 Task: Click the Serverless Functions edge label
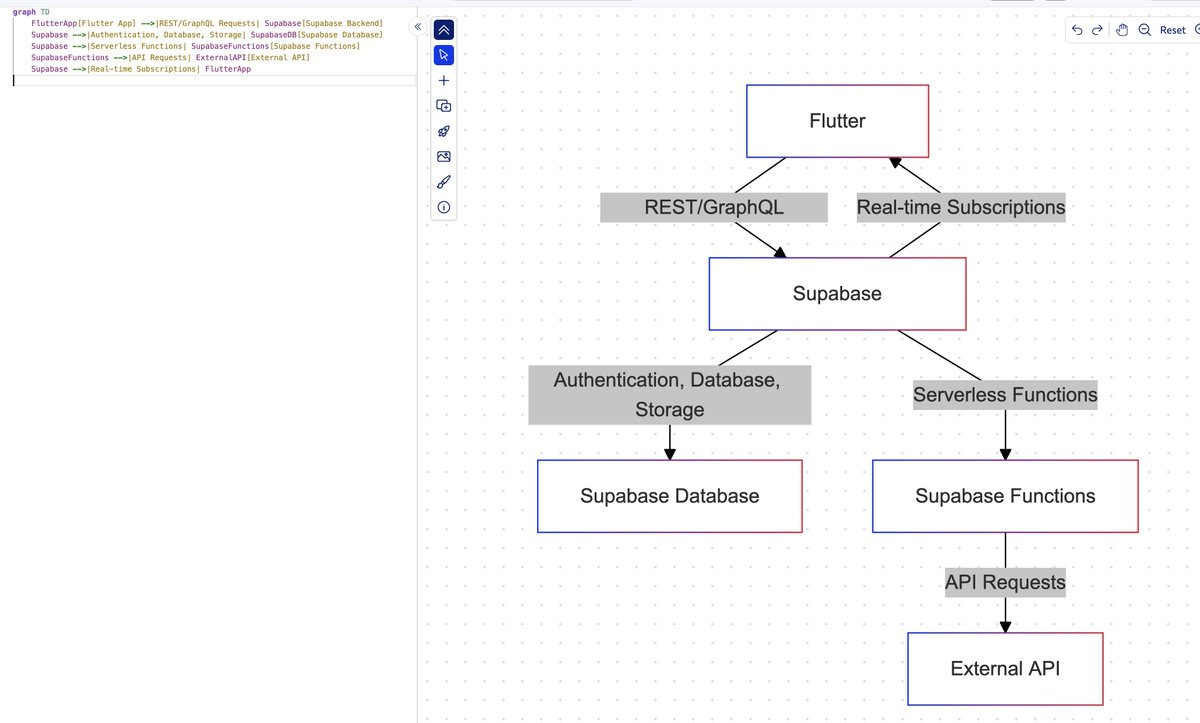coord(1005,395)
